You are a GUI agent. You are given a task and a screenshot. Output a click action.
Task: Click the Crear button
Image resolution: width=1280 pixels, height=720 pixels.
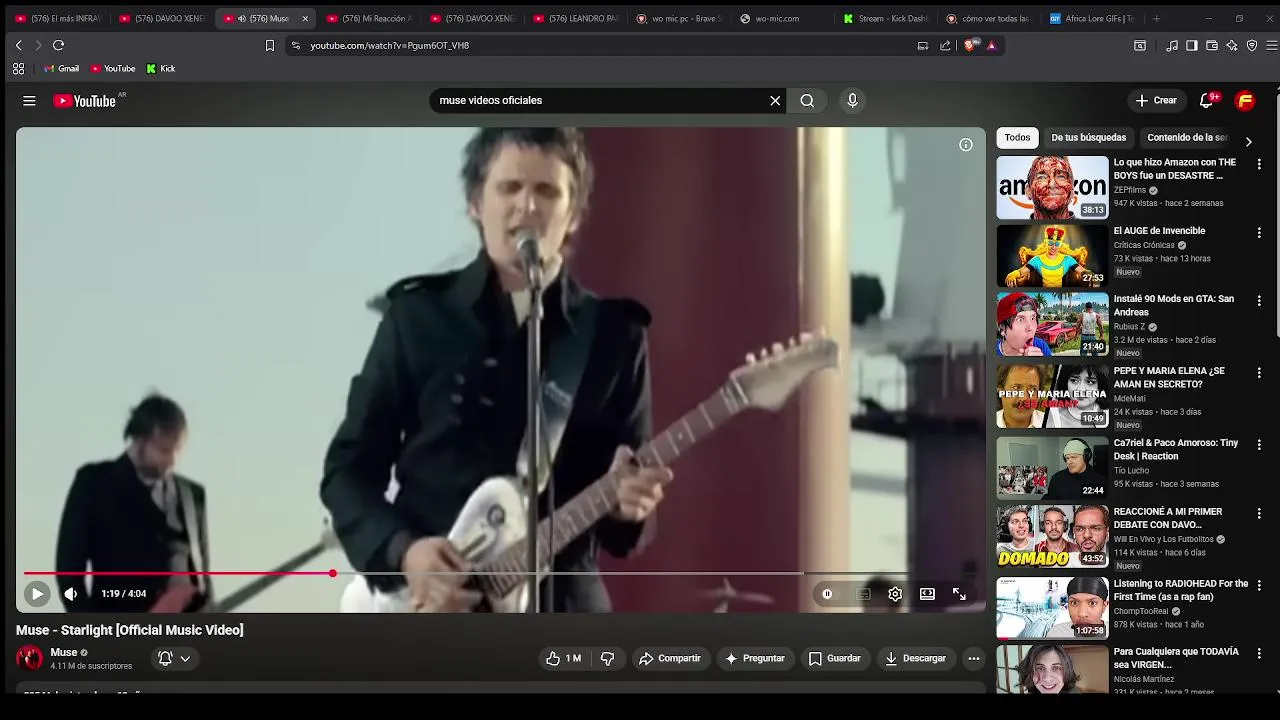coord(1156,101)
